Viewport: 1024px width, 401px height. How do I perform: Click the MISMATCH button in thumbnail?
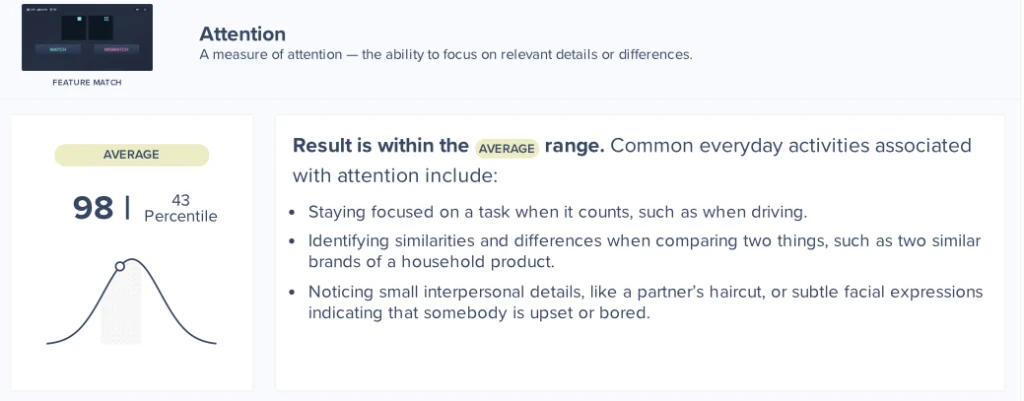(x=117, y=49)
